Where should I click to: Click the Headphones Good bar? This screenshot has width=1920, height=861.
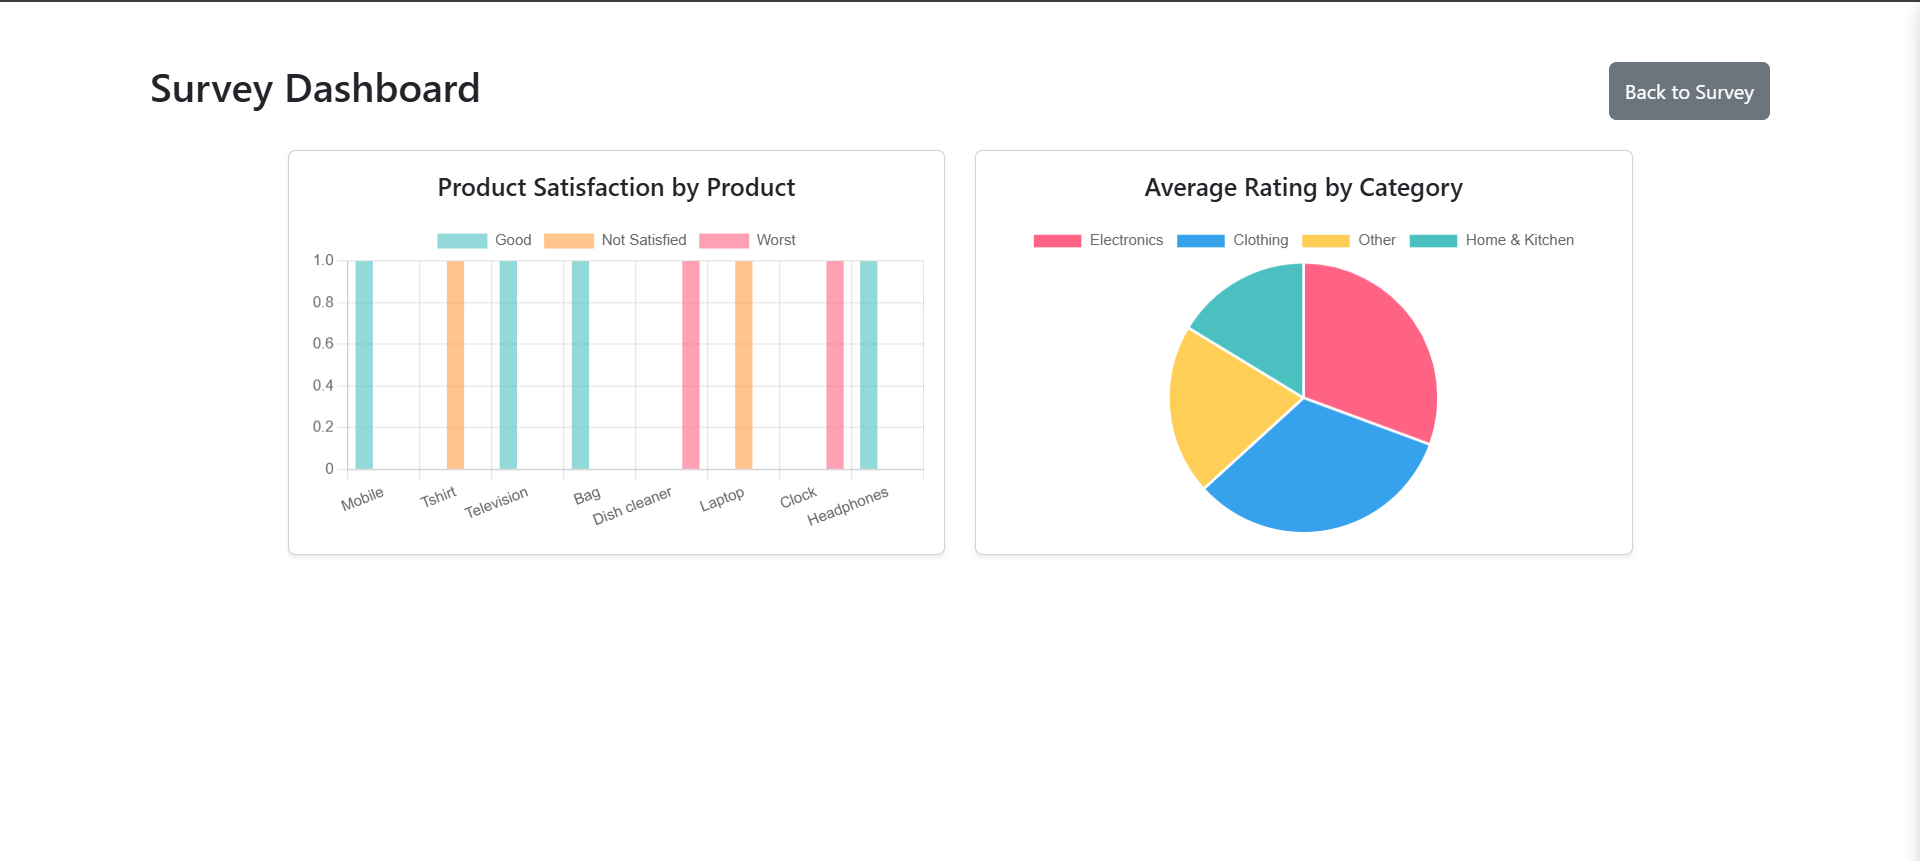(x=869, y=365)
